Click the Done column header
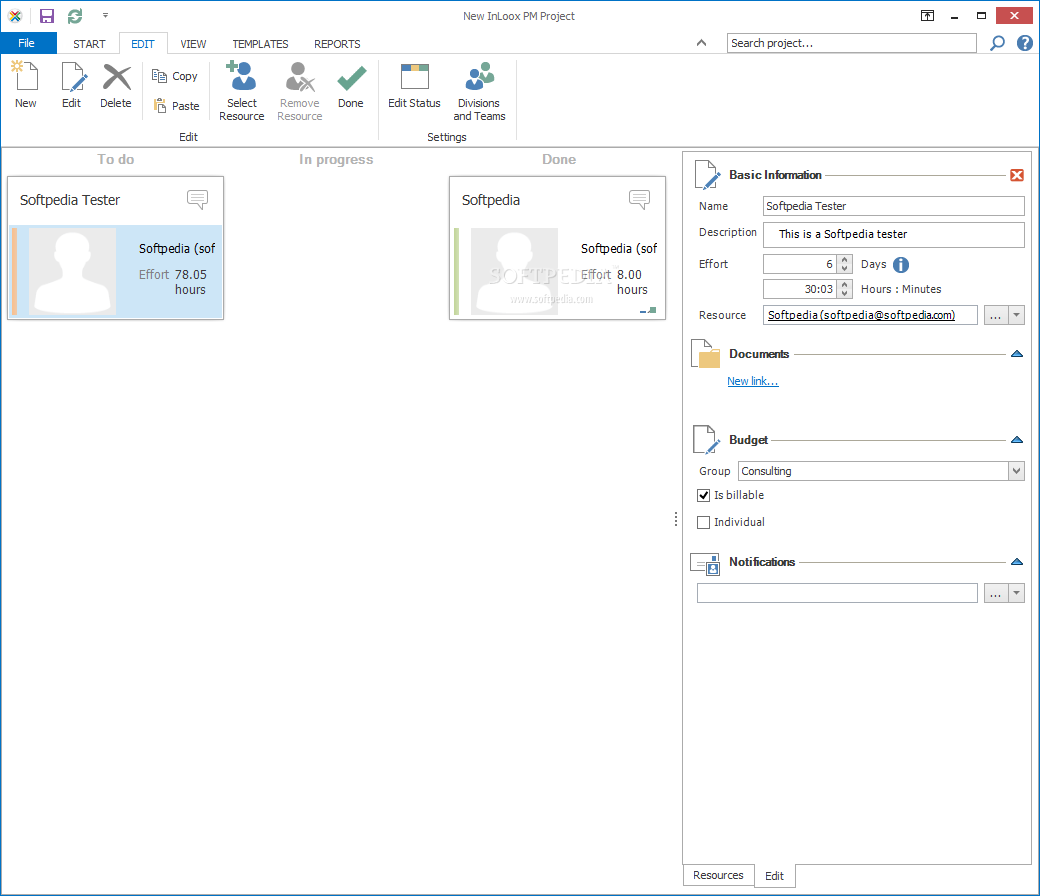The height and width of the screenshot is (896, 1040). coord(559,159)
